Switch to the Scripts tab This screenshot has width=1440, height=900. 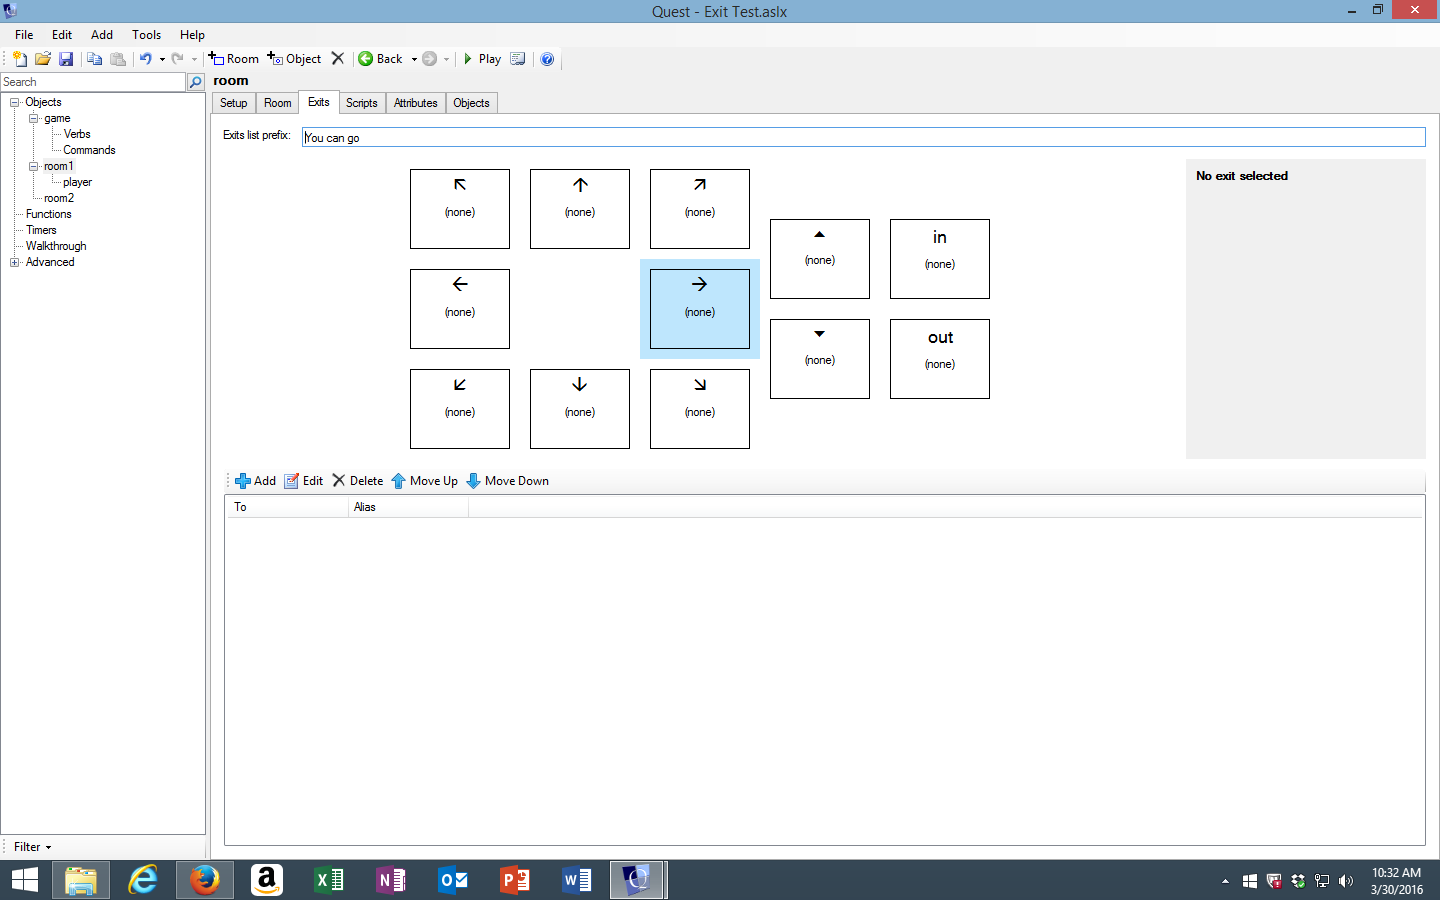(x=361, y=102)
